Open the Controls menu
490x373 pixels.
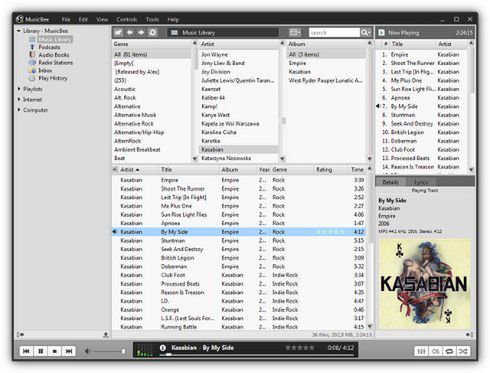coord(127,20)
